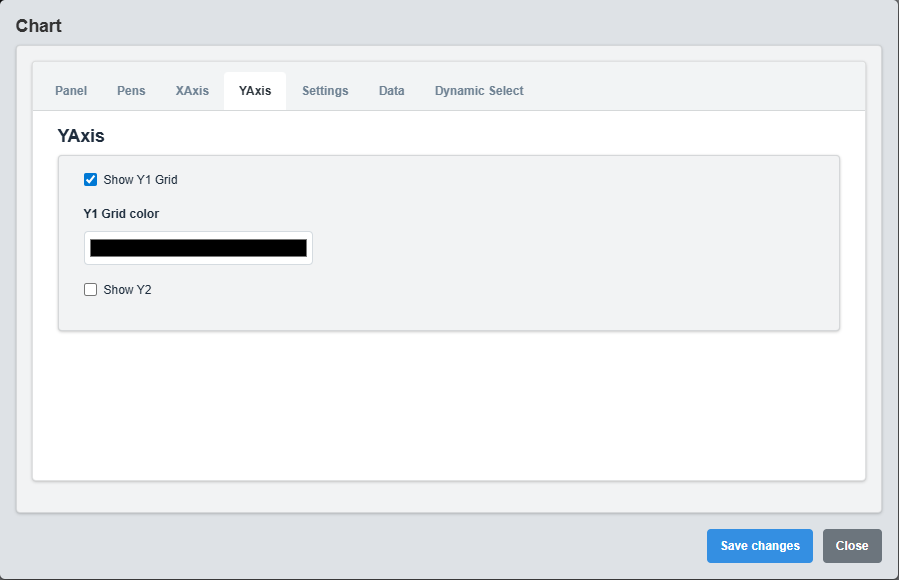Switch to the Panel tab
Image resolution: width=899 pixels, height=580 pixels.
click(x=70, y=90)
